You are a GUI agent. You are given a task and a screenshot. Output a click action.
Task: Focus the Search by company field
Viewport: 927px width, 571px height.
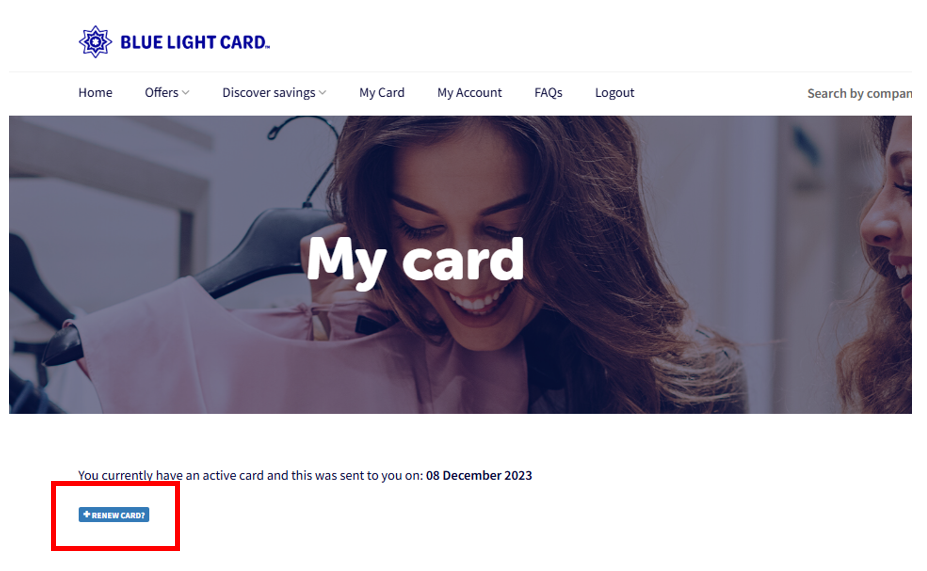click(859, 93)
